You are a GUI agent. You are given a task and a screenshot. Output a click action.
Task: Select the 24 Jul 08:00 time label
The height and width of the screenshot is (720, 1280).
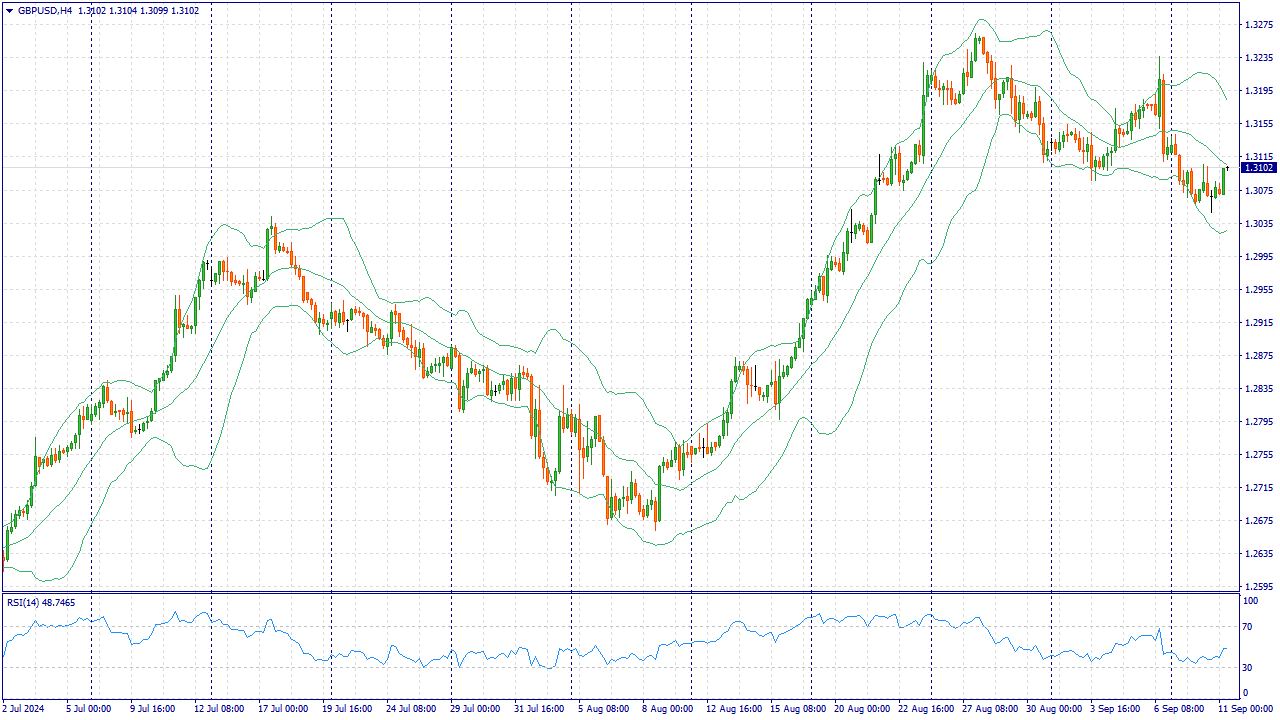coord(409,709)
